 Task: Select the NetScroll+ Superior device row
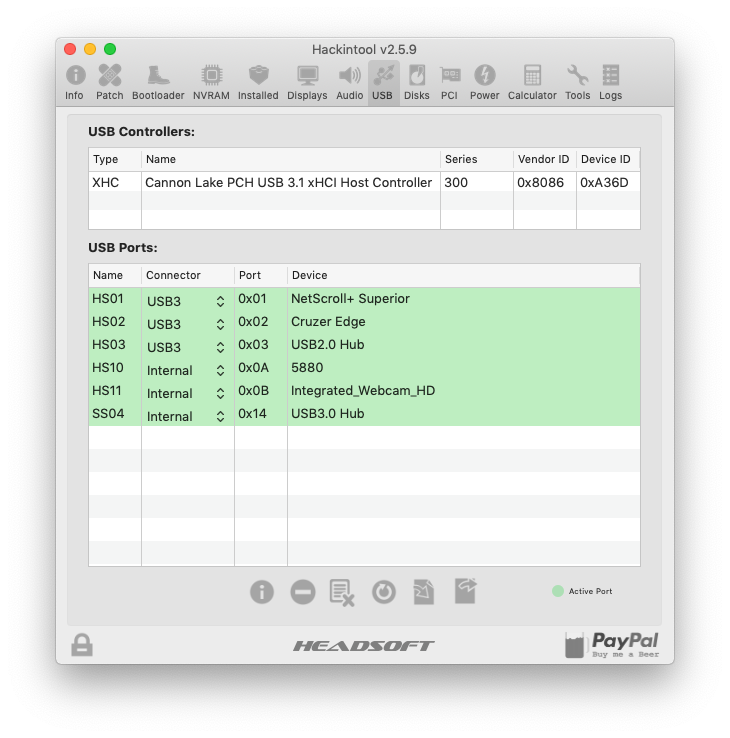pyautogui.click(x=364, y=299)
